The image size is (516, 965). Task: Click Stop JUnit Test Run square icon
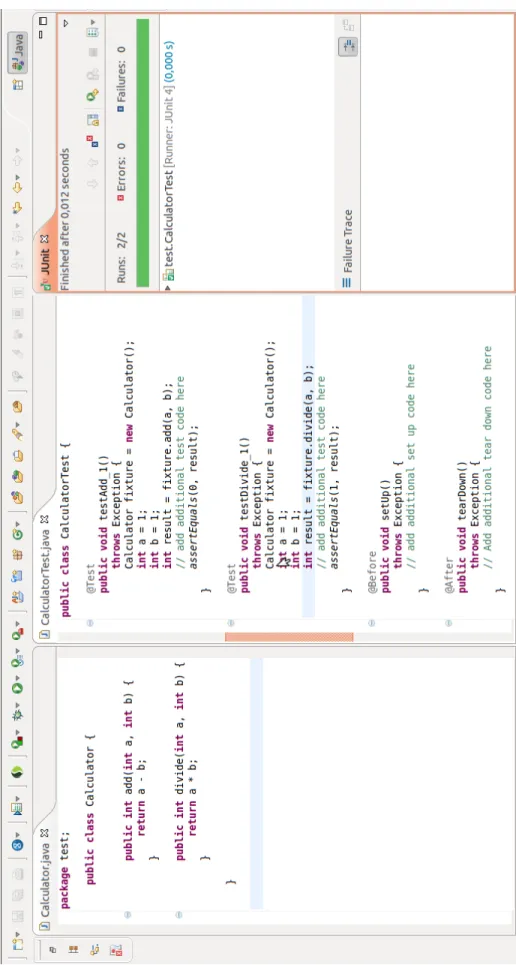[93, 52]
